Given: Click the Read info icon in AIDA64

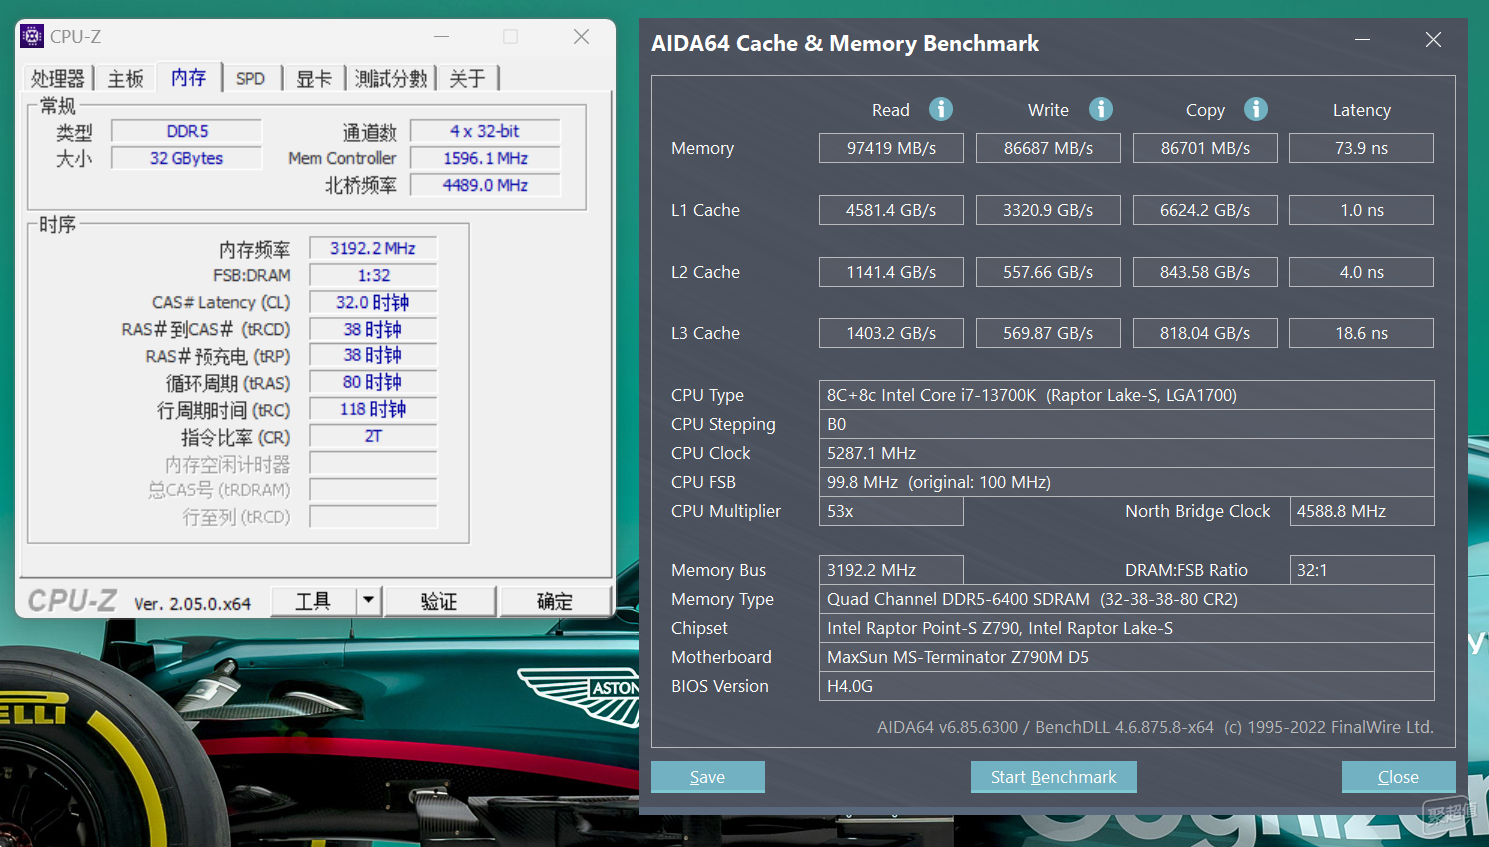Looking at the screenshot, I should coord(941,109).
